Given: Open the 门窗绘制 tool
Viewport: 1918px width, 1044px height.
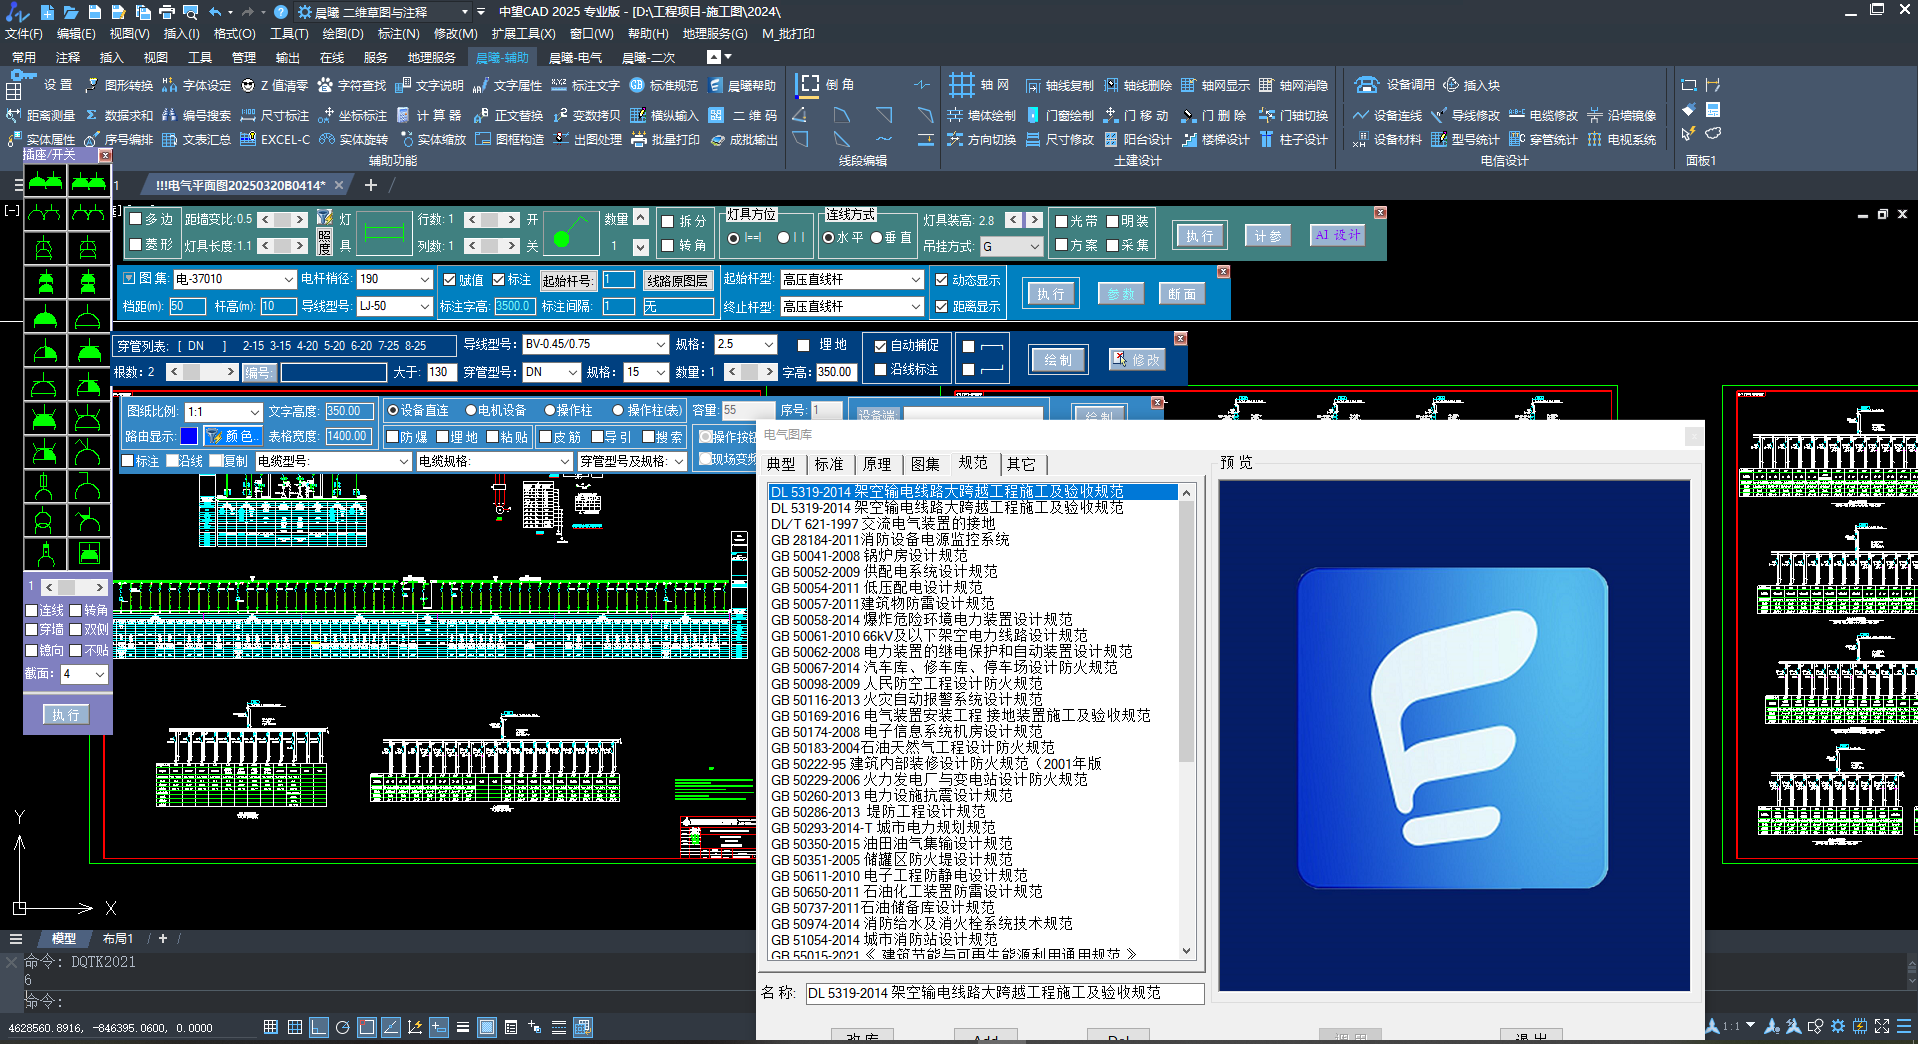Looking at the screenshot, I should [x=1060, y=116].
